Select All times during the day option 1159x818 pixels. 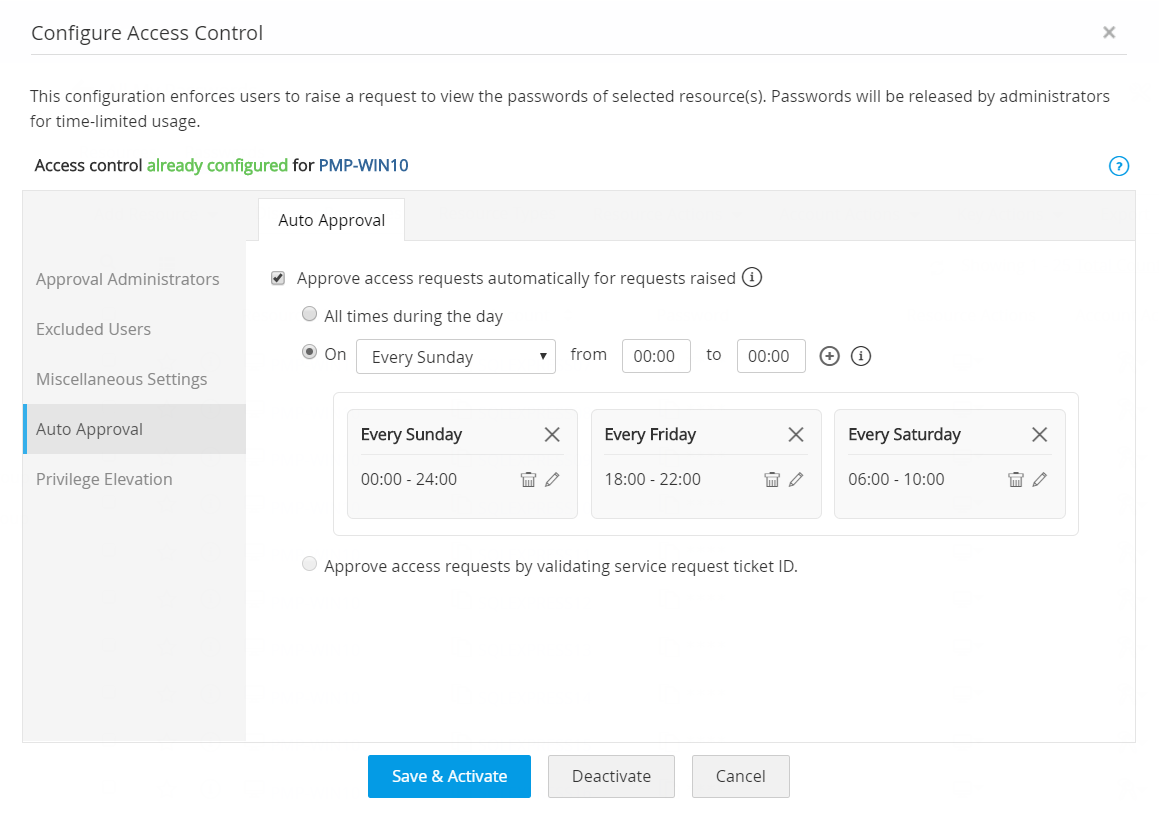coord(310,315)
